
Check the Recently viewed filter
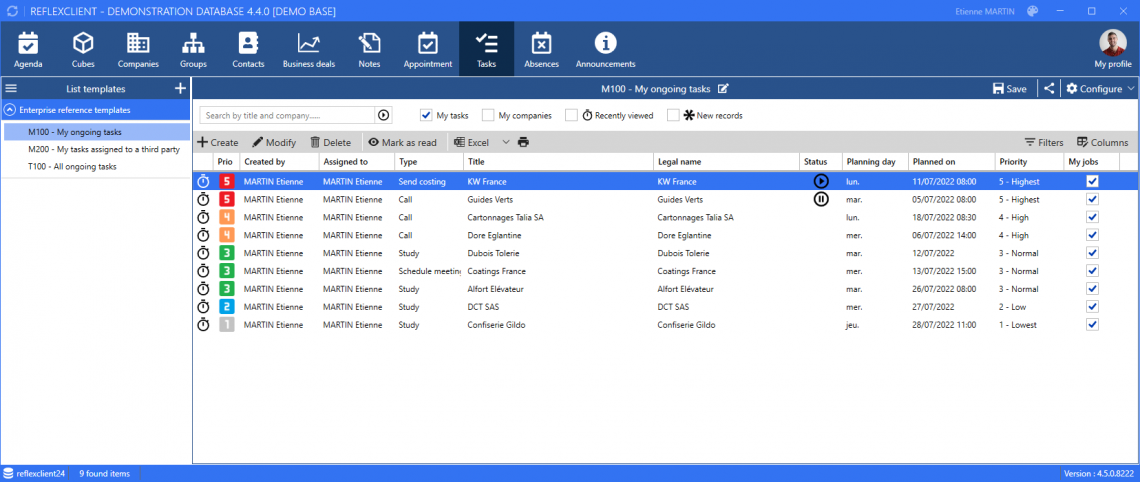click(x=571, y=115)
